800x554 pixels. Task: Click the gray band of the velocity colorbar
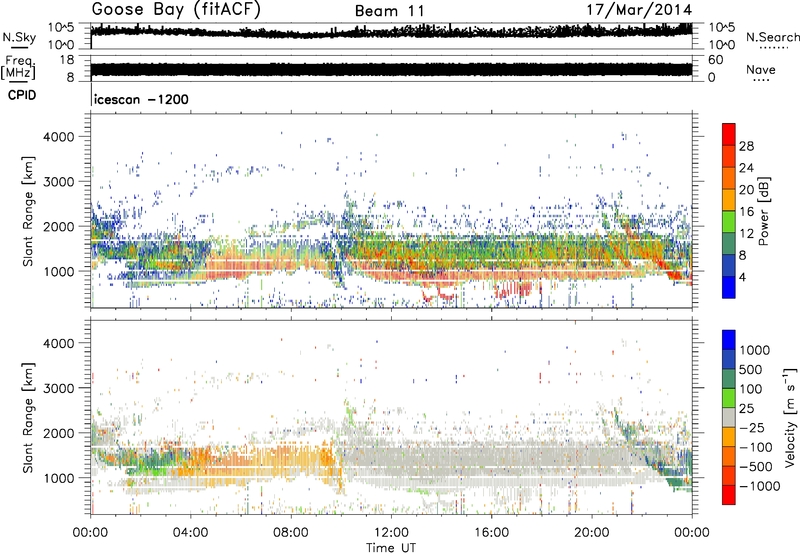729,417
